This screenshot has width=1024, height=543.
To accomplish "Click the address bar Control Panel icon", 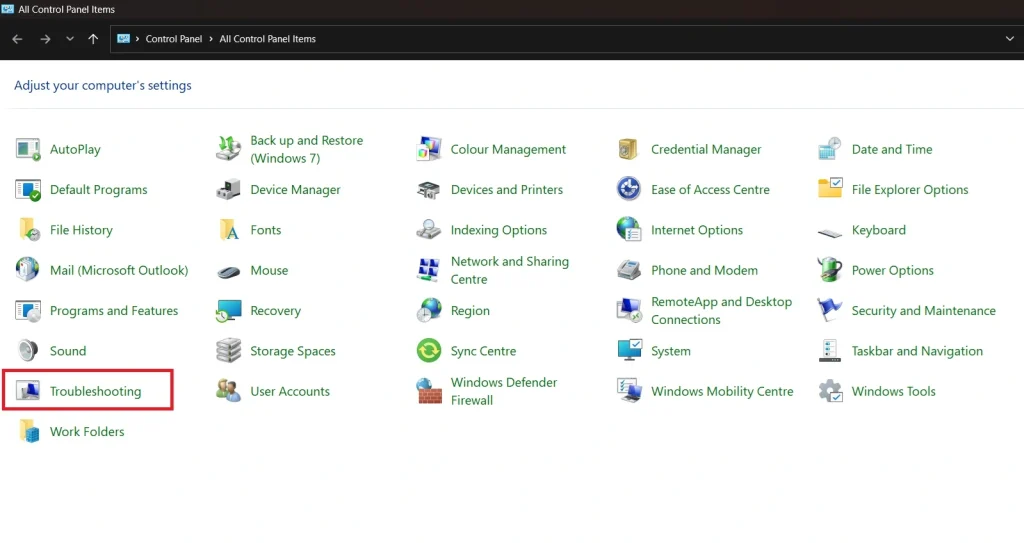I will click(123, 39).
